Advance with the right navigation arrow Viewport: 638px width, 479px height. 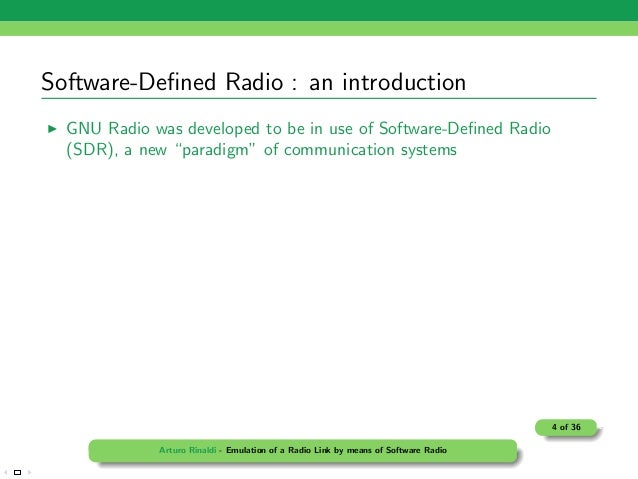(x=29, y=472)
